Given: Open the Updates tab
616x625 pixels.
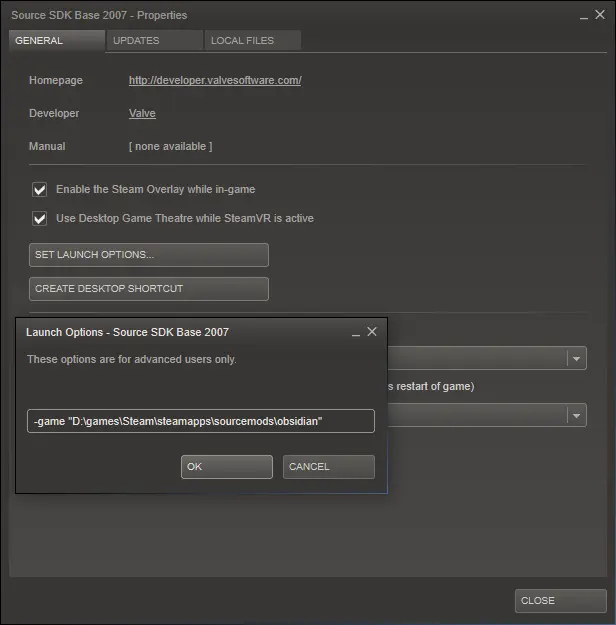Looking at the screenshot, I should pos(155,41).
